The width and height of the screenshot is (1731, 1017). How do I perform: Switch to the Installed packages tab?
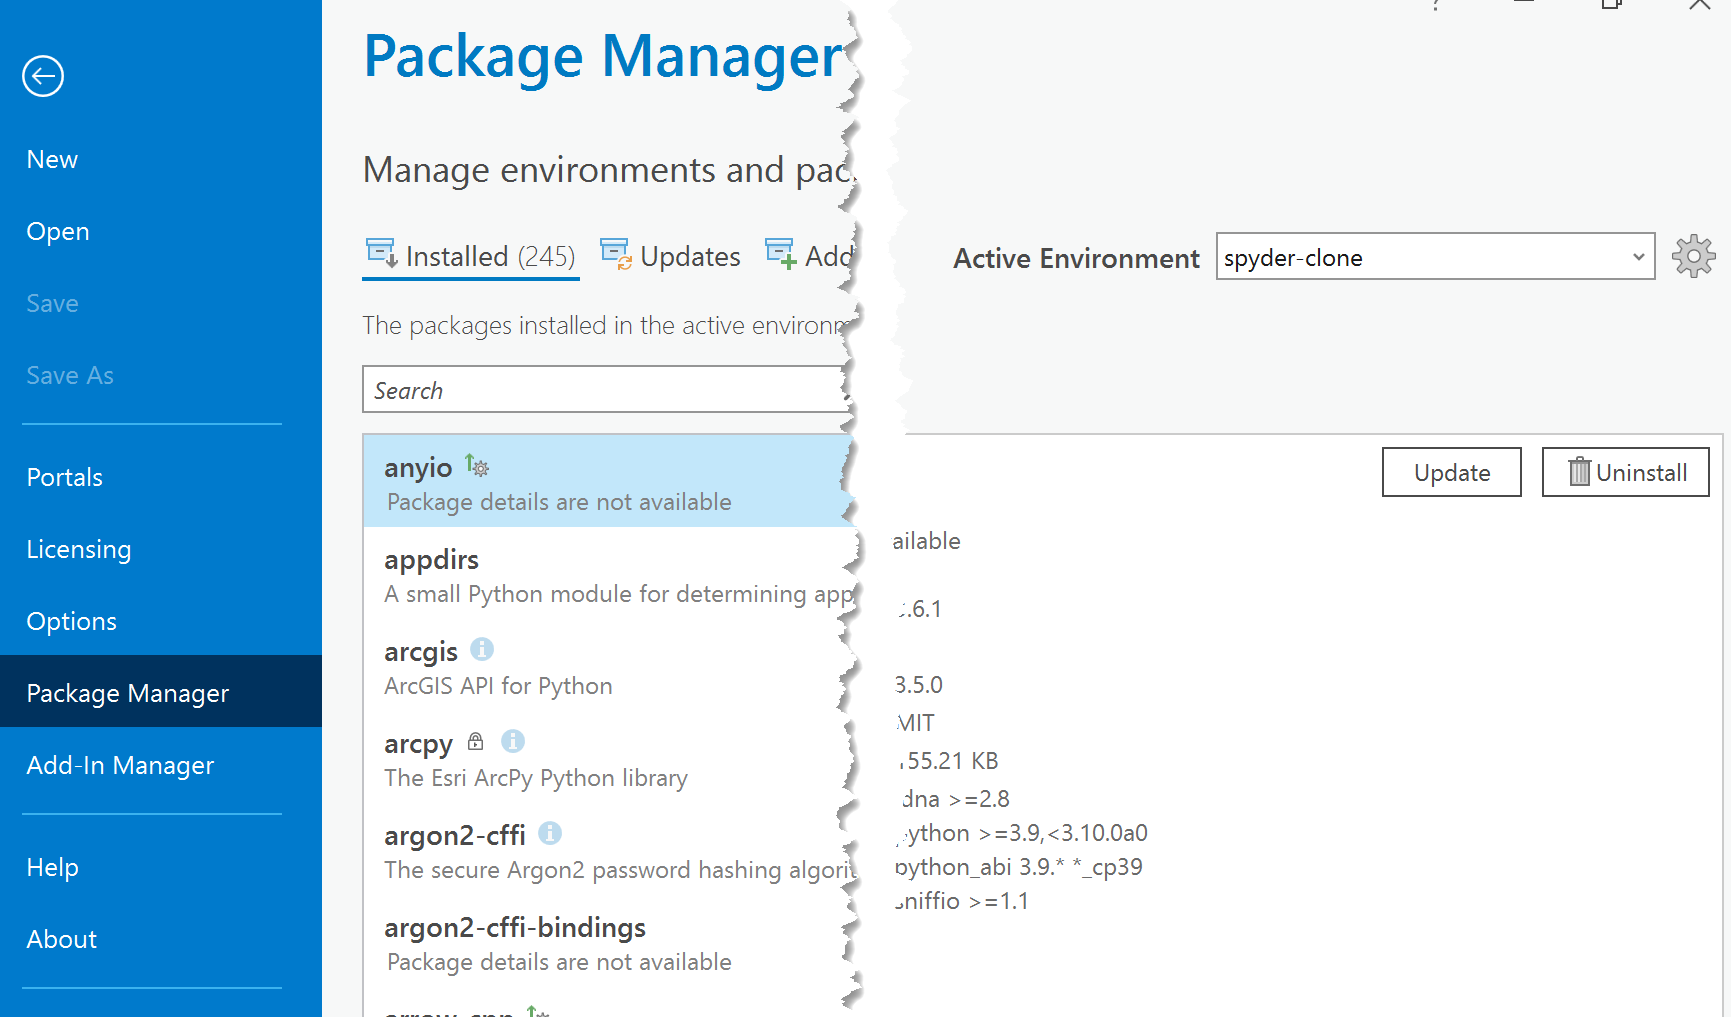pyautogui.click(x=471, y=257)
